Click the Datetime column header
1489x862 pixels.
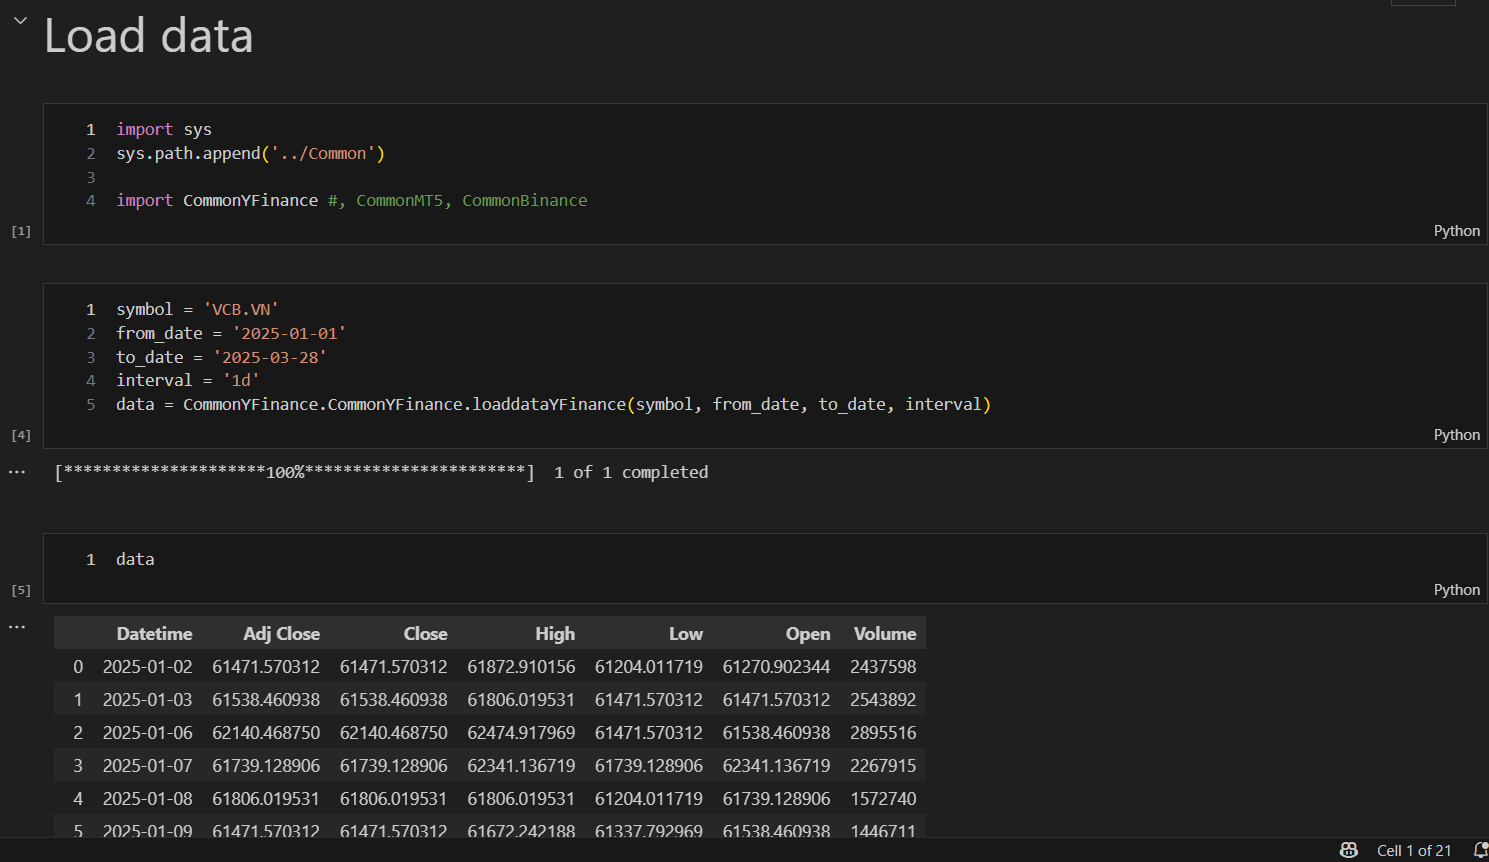tap(154, 634)
